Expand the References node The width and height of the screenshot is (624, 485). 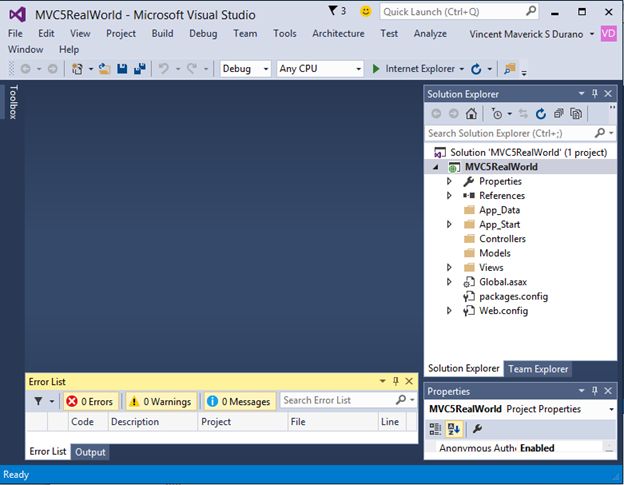point(449,196)
